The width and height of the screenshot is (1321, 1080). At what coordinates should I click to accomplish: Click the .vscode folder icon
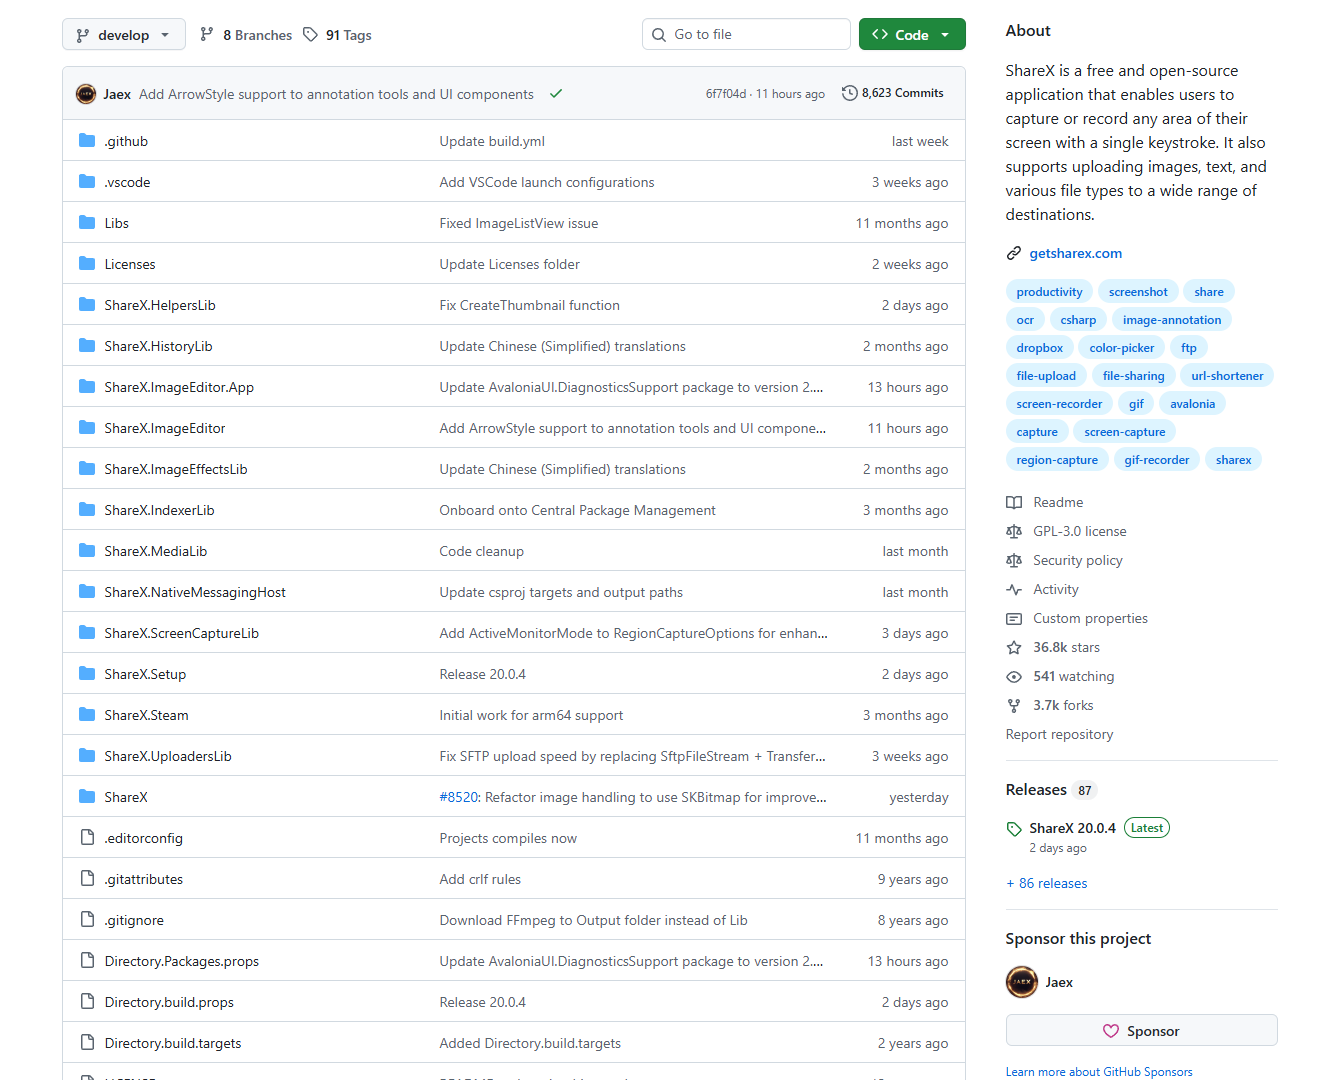coord(87,182)
